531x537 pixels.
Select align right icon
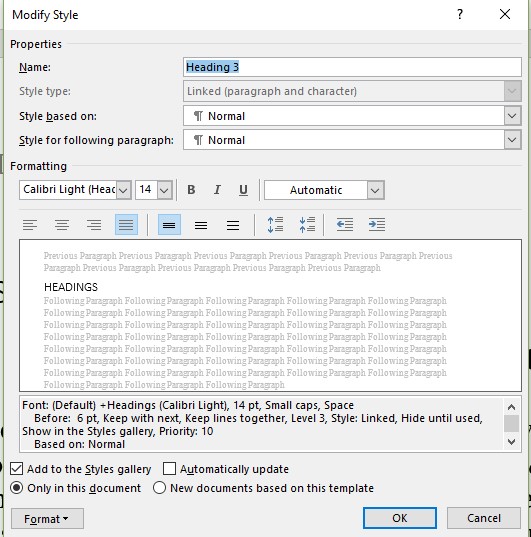tap(94, 225)
